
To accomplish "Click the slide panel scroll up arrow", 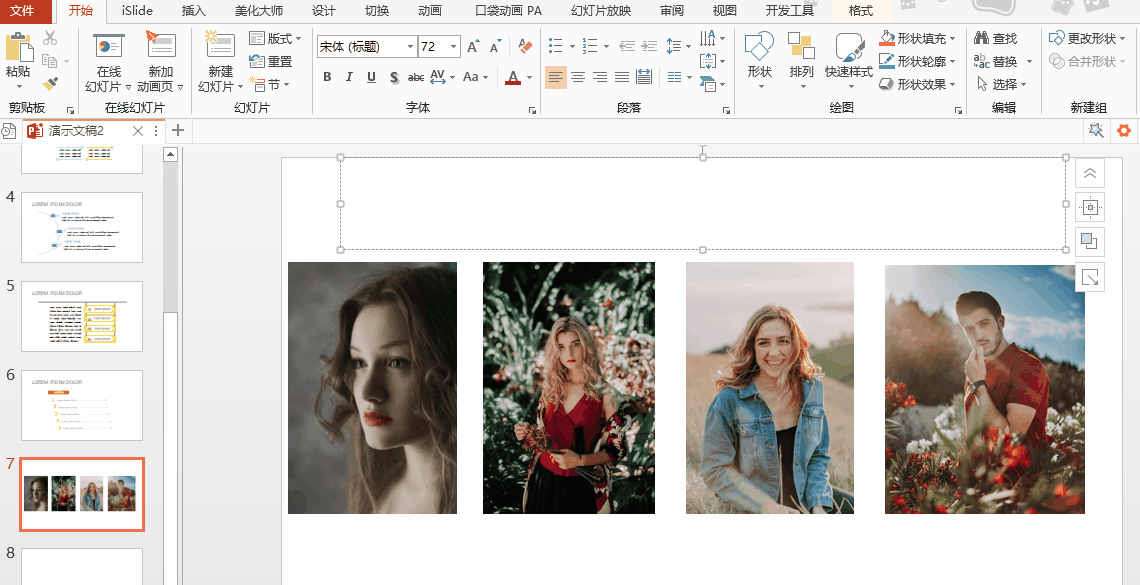I will pos(171,154).
